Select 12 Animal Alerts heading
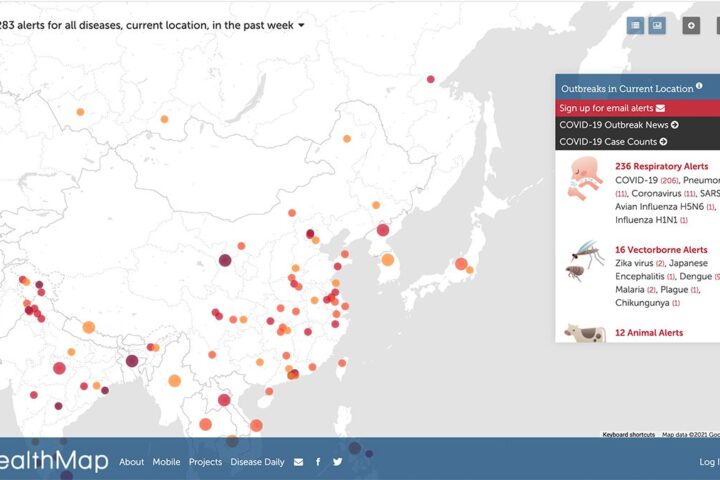The height and width of the screenshot is (480, 720). point(649,333)
